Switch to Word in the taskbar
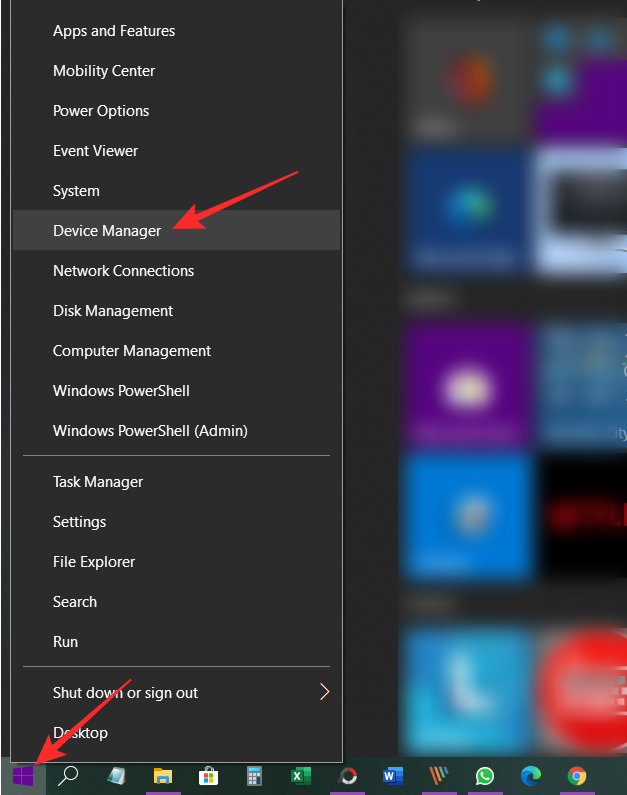The width and height of the screenshot is (627, 795). point(392,776)
